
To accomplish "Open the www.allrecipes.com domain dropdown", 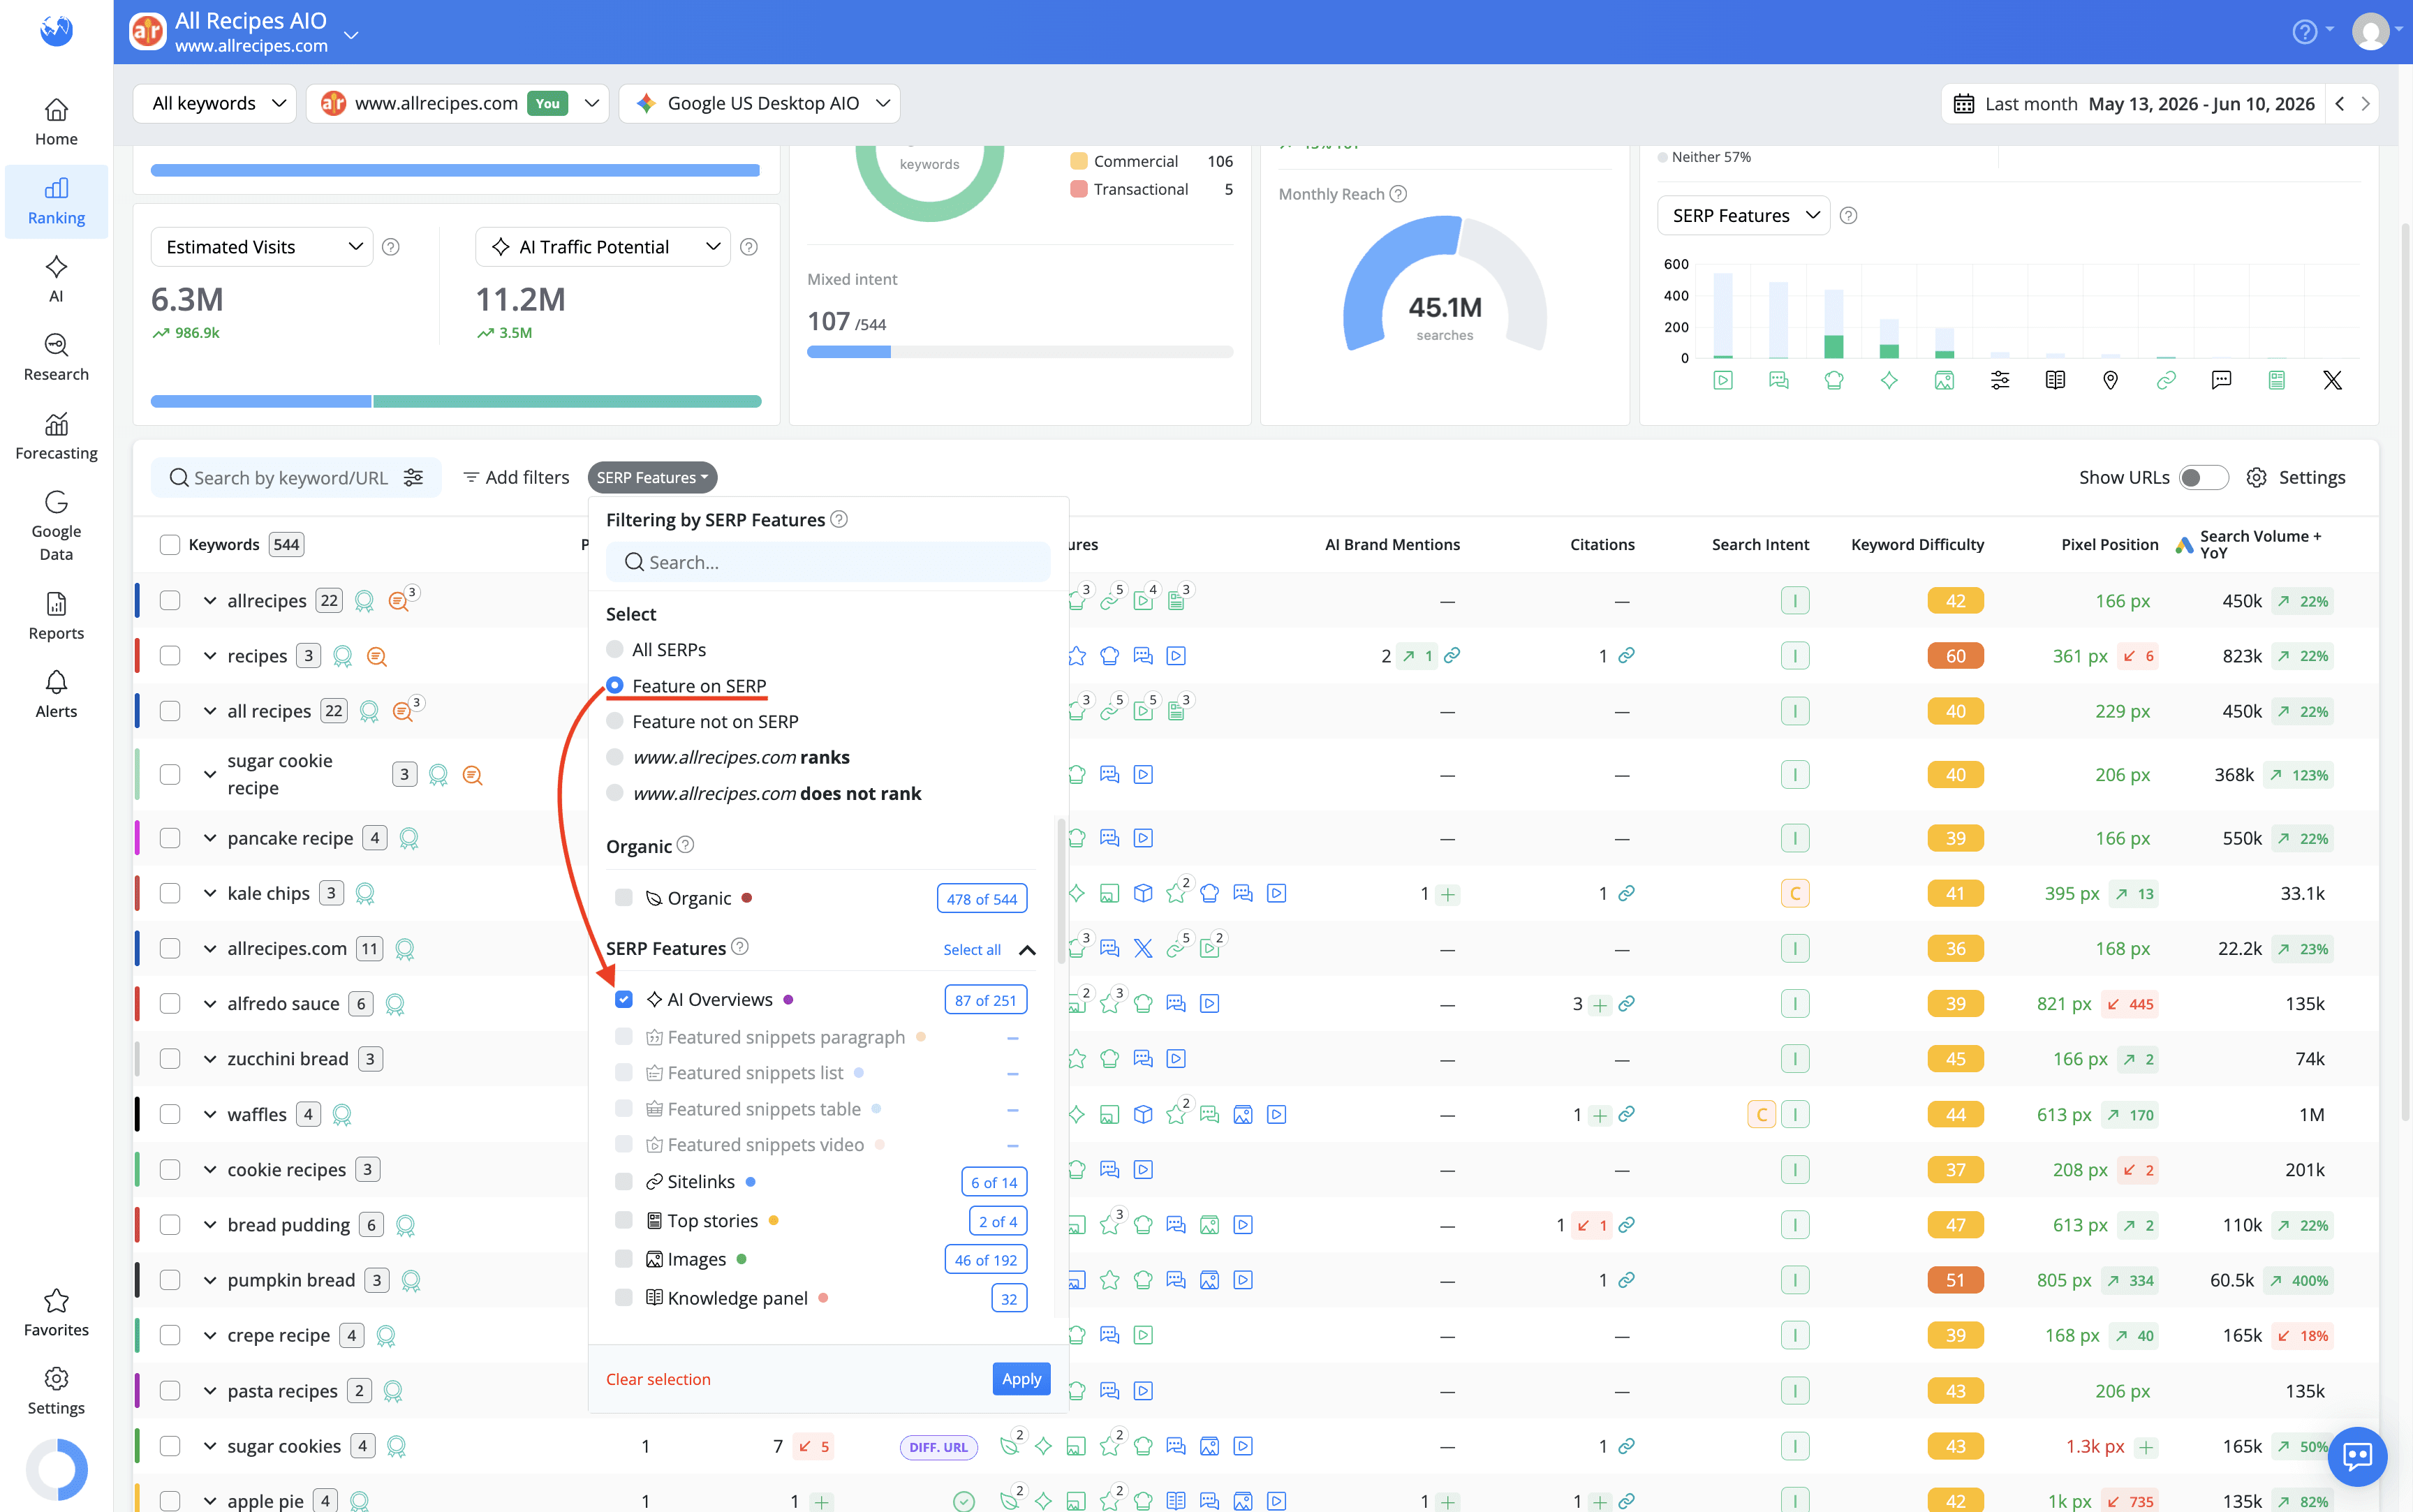I will pos(457,103).
